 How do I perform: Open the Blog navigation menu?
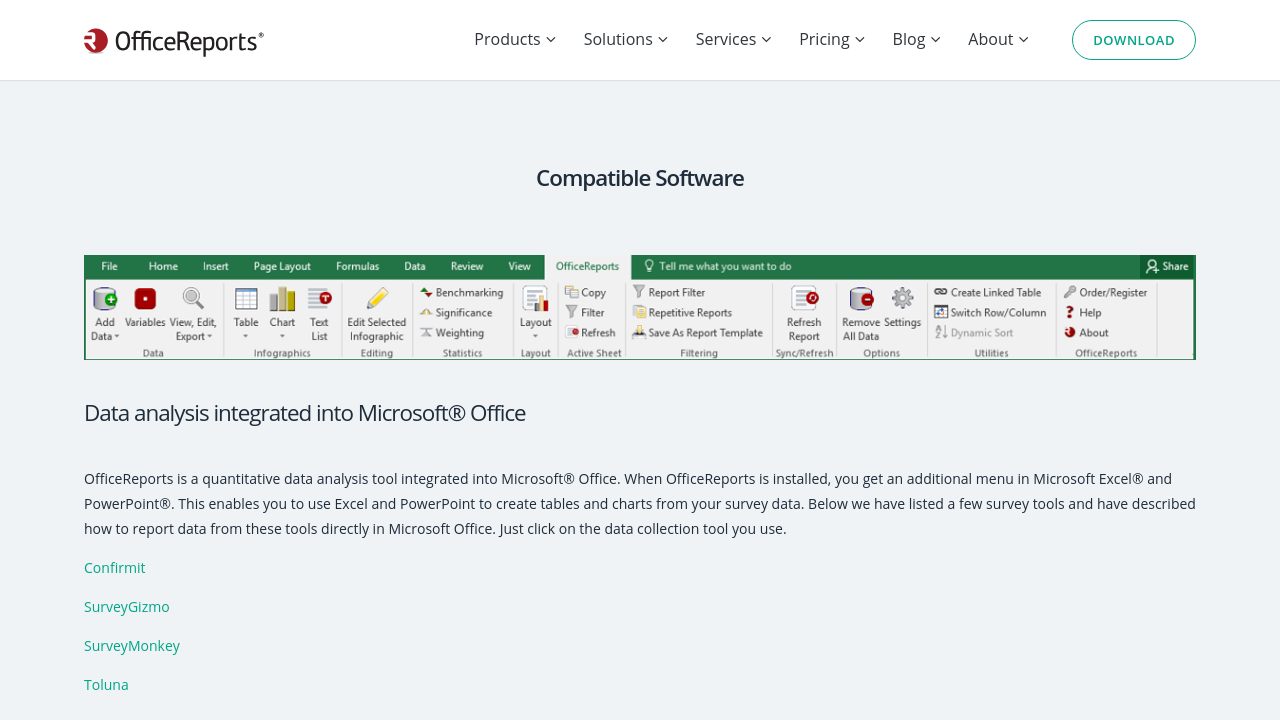(x=916, y=39)
